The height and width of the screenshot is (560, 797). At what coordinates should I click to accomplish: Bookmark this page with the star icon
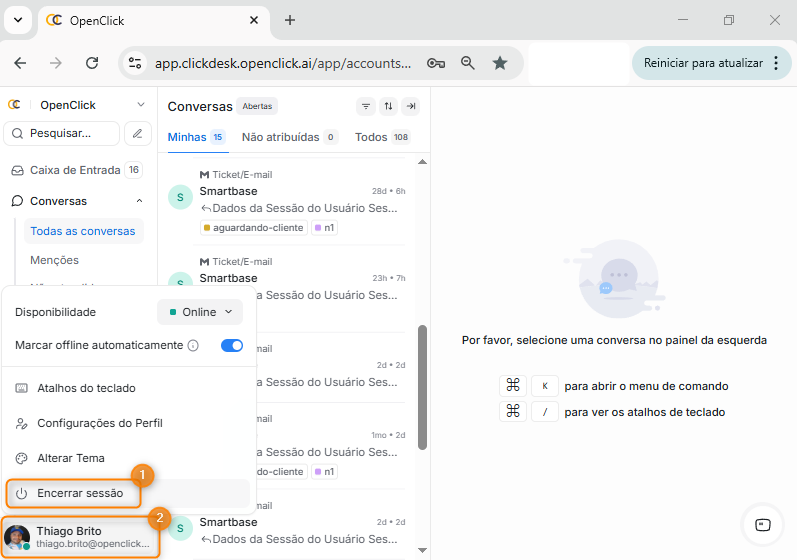coord(500,63)
